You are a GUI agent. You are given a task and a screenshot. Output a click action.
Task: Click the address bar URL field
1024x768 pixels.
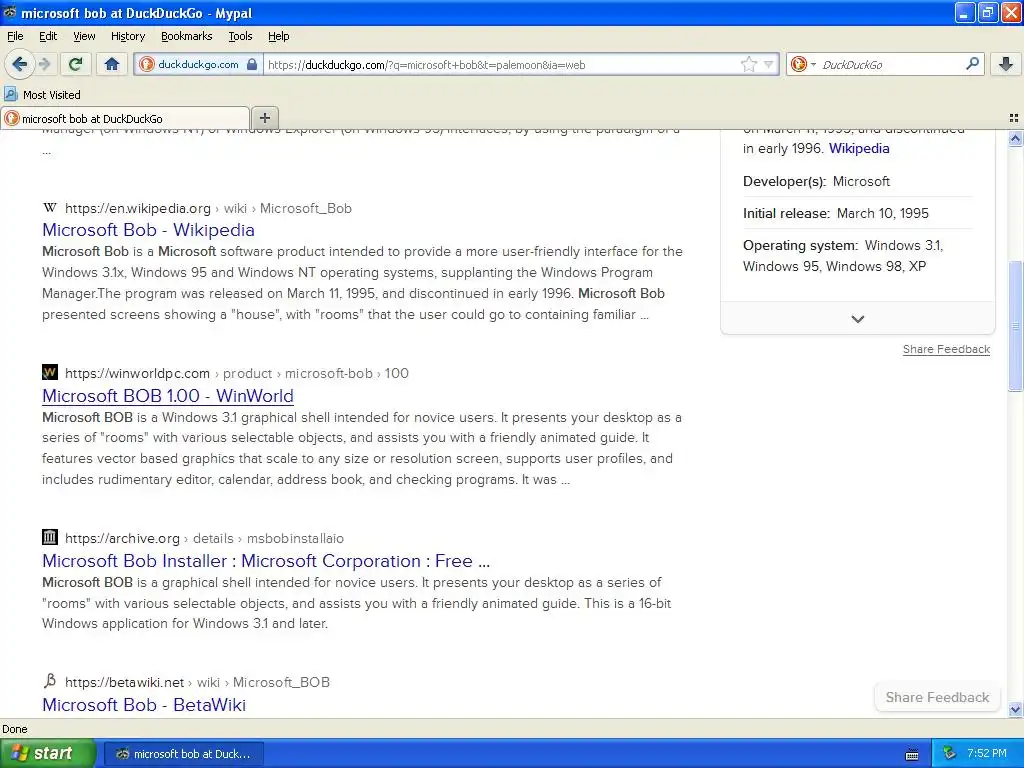point(500,64)
